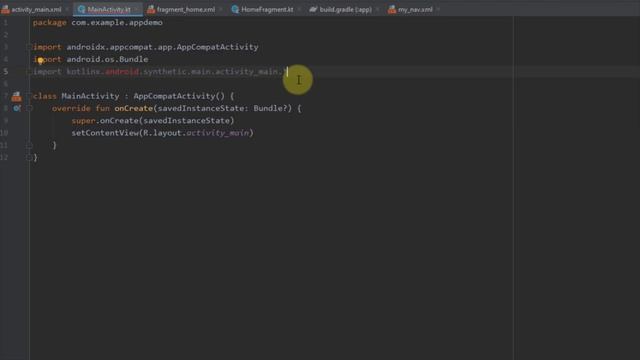Click the 'super' keyword on line 9
Screen dimensions: 640x360
pos(83,121)
